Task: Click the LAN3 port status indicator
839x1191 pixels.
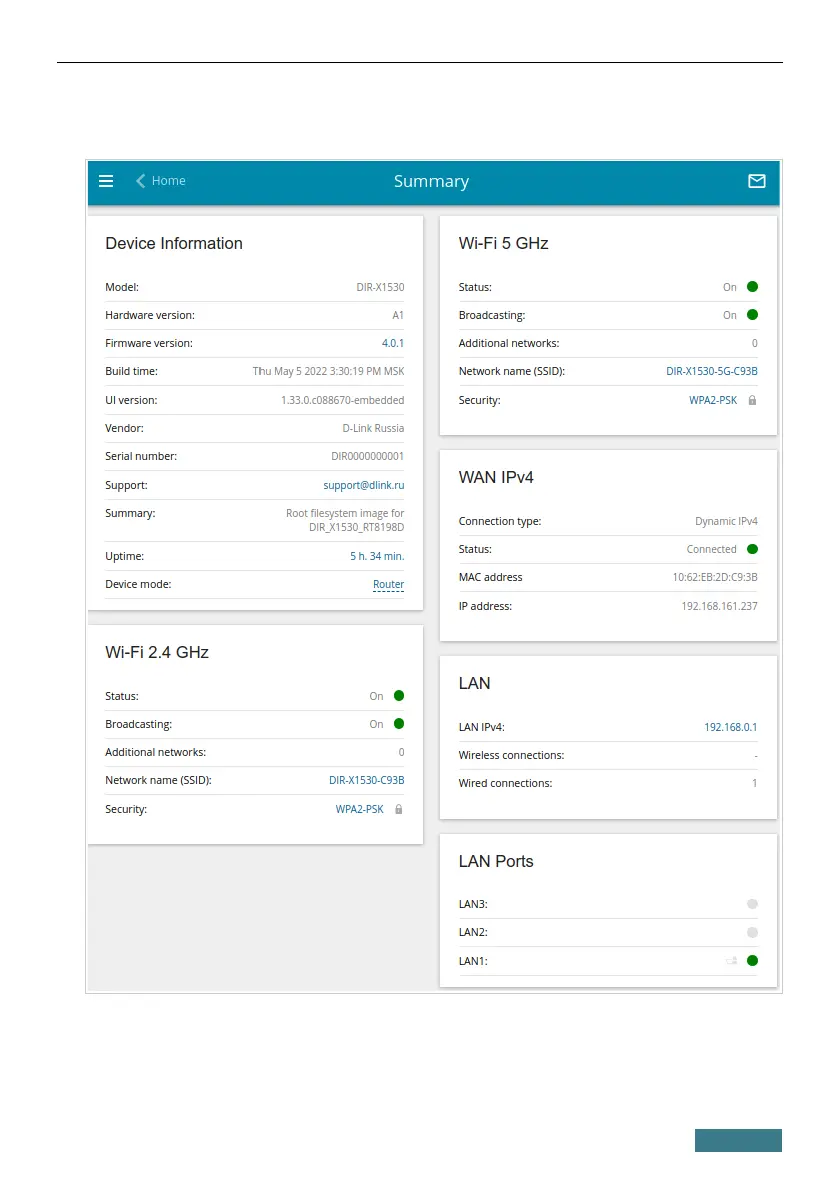Action: pyautogui.click(x=752, y=904)
